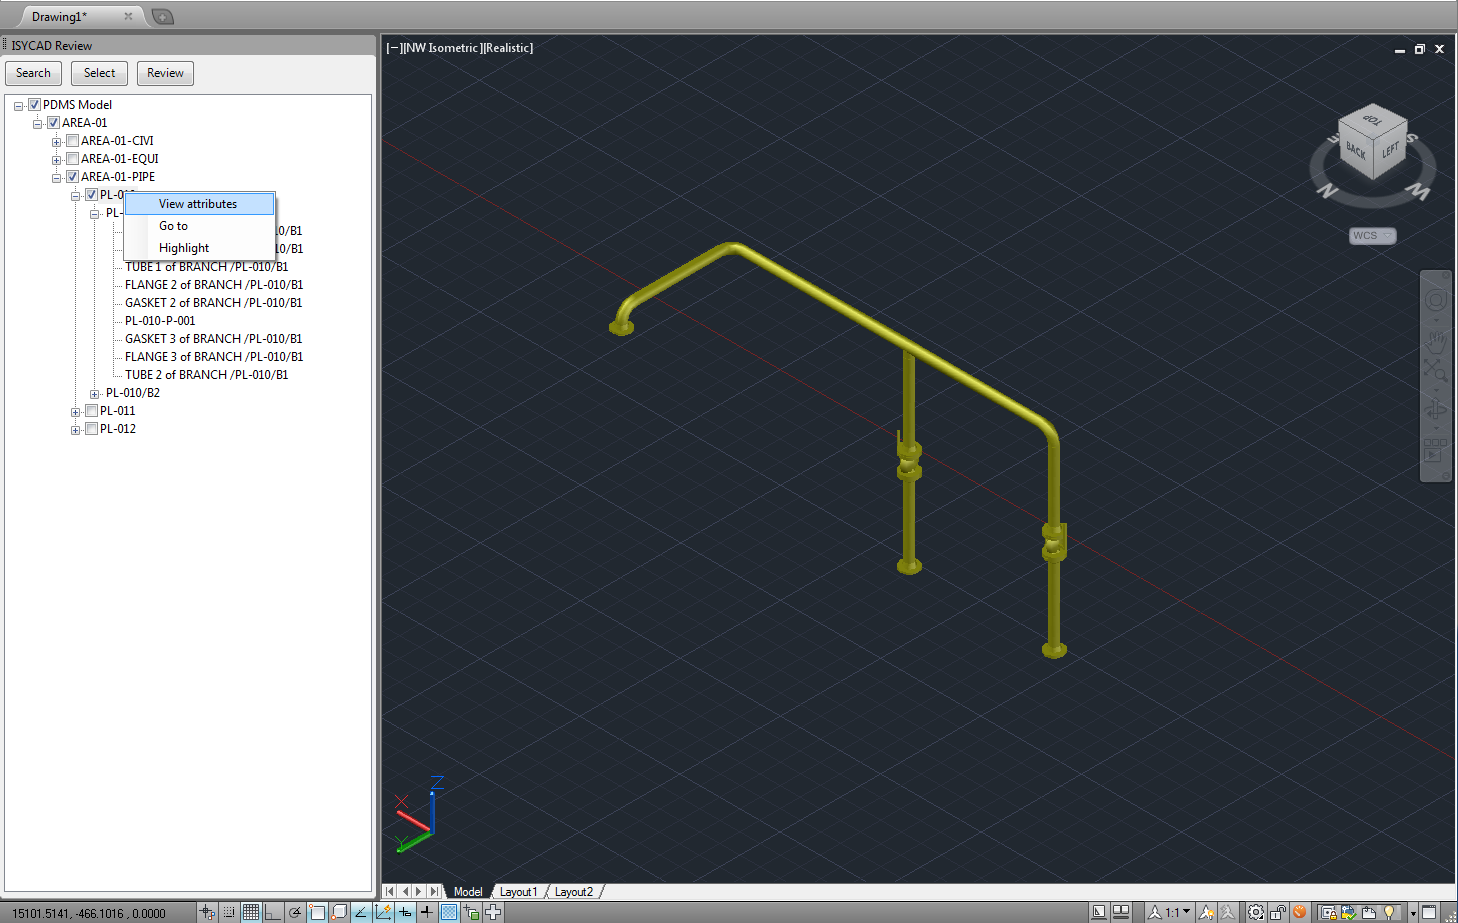Toggle Object Snap in the status bar
Viewport: 1458px width, 923px height.
317,912
